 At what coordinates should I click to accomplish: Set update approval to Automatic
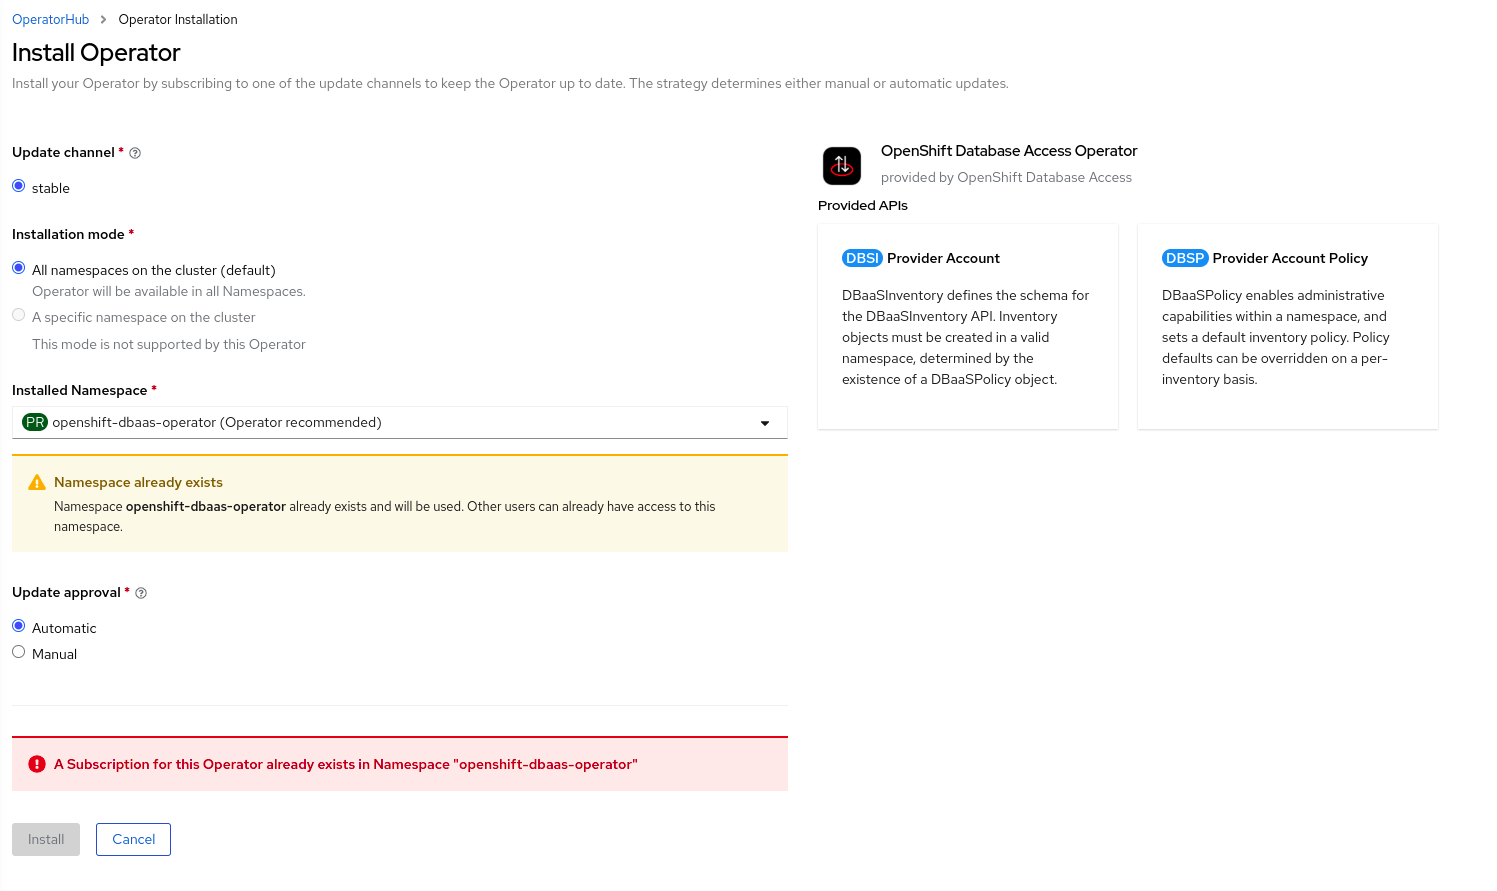pos(18,626)
